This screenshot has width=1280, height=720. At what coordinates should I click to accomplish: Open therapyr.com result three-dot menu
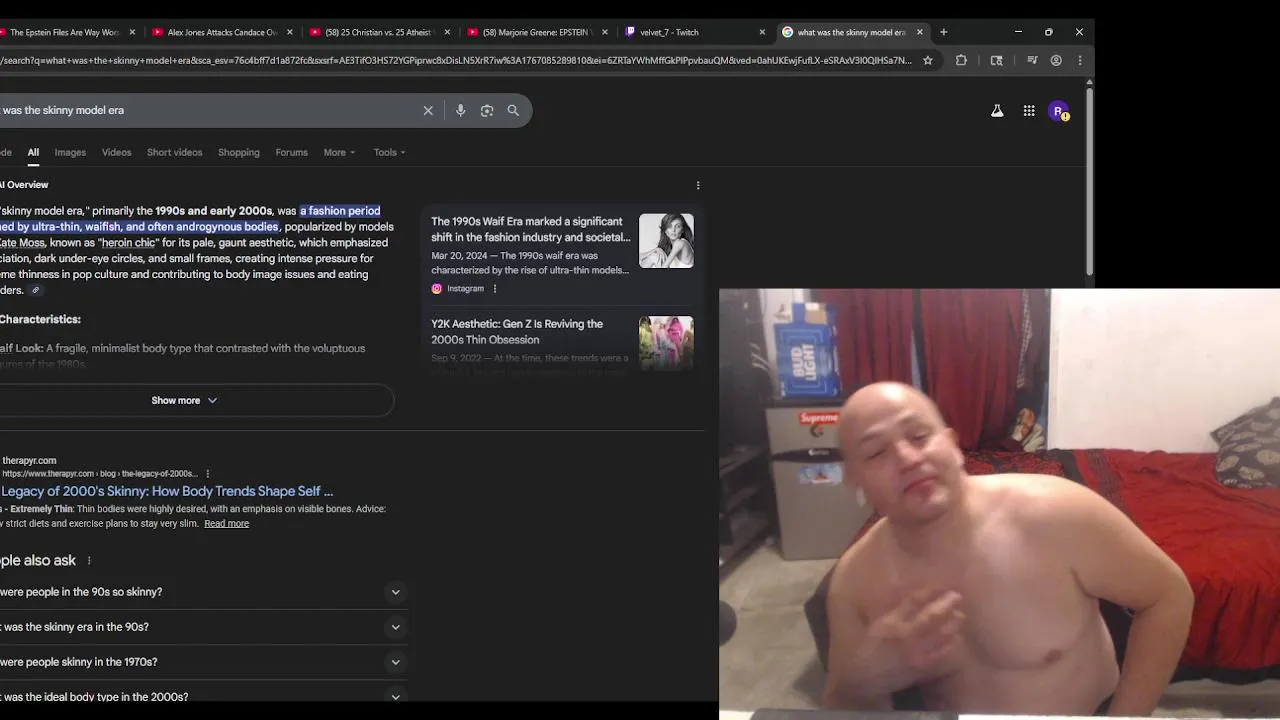(208, 474)
